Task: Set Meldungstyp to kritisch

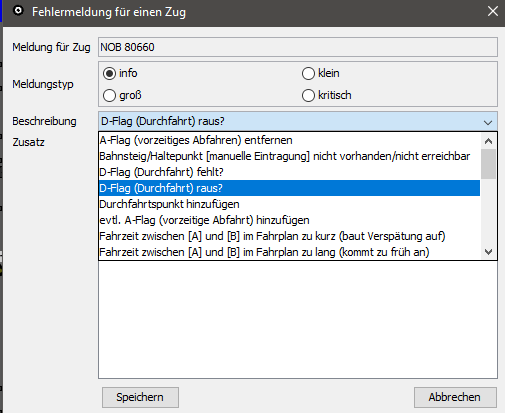Action: click(x=308, y=95)
